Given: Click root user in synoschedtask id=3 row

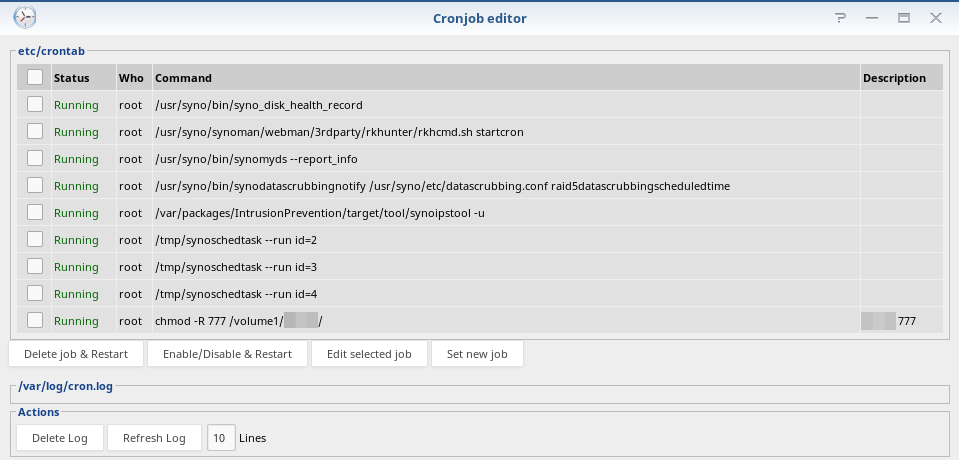Looking at the screenshot, I should point(130,267).
